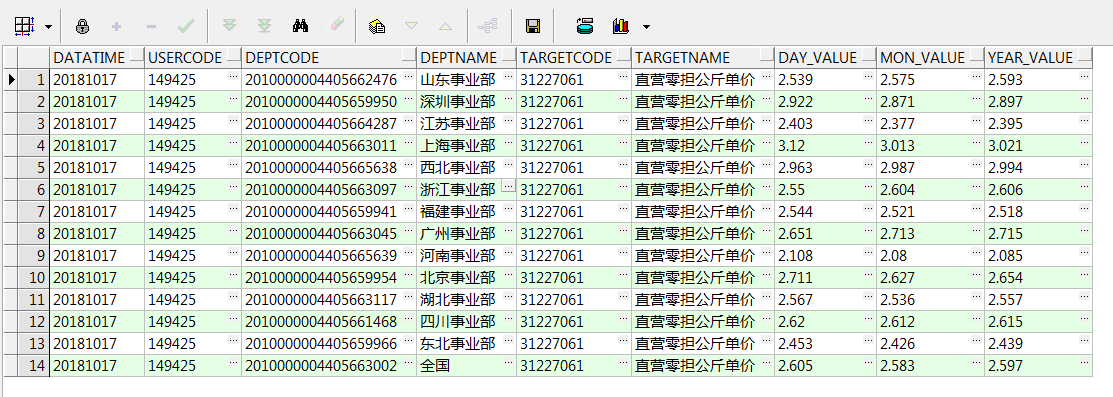Select DATATIME cell in row 12
This screenshot has height=397, width=1113.
tap(97, 322)
